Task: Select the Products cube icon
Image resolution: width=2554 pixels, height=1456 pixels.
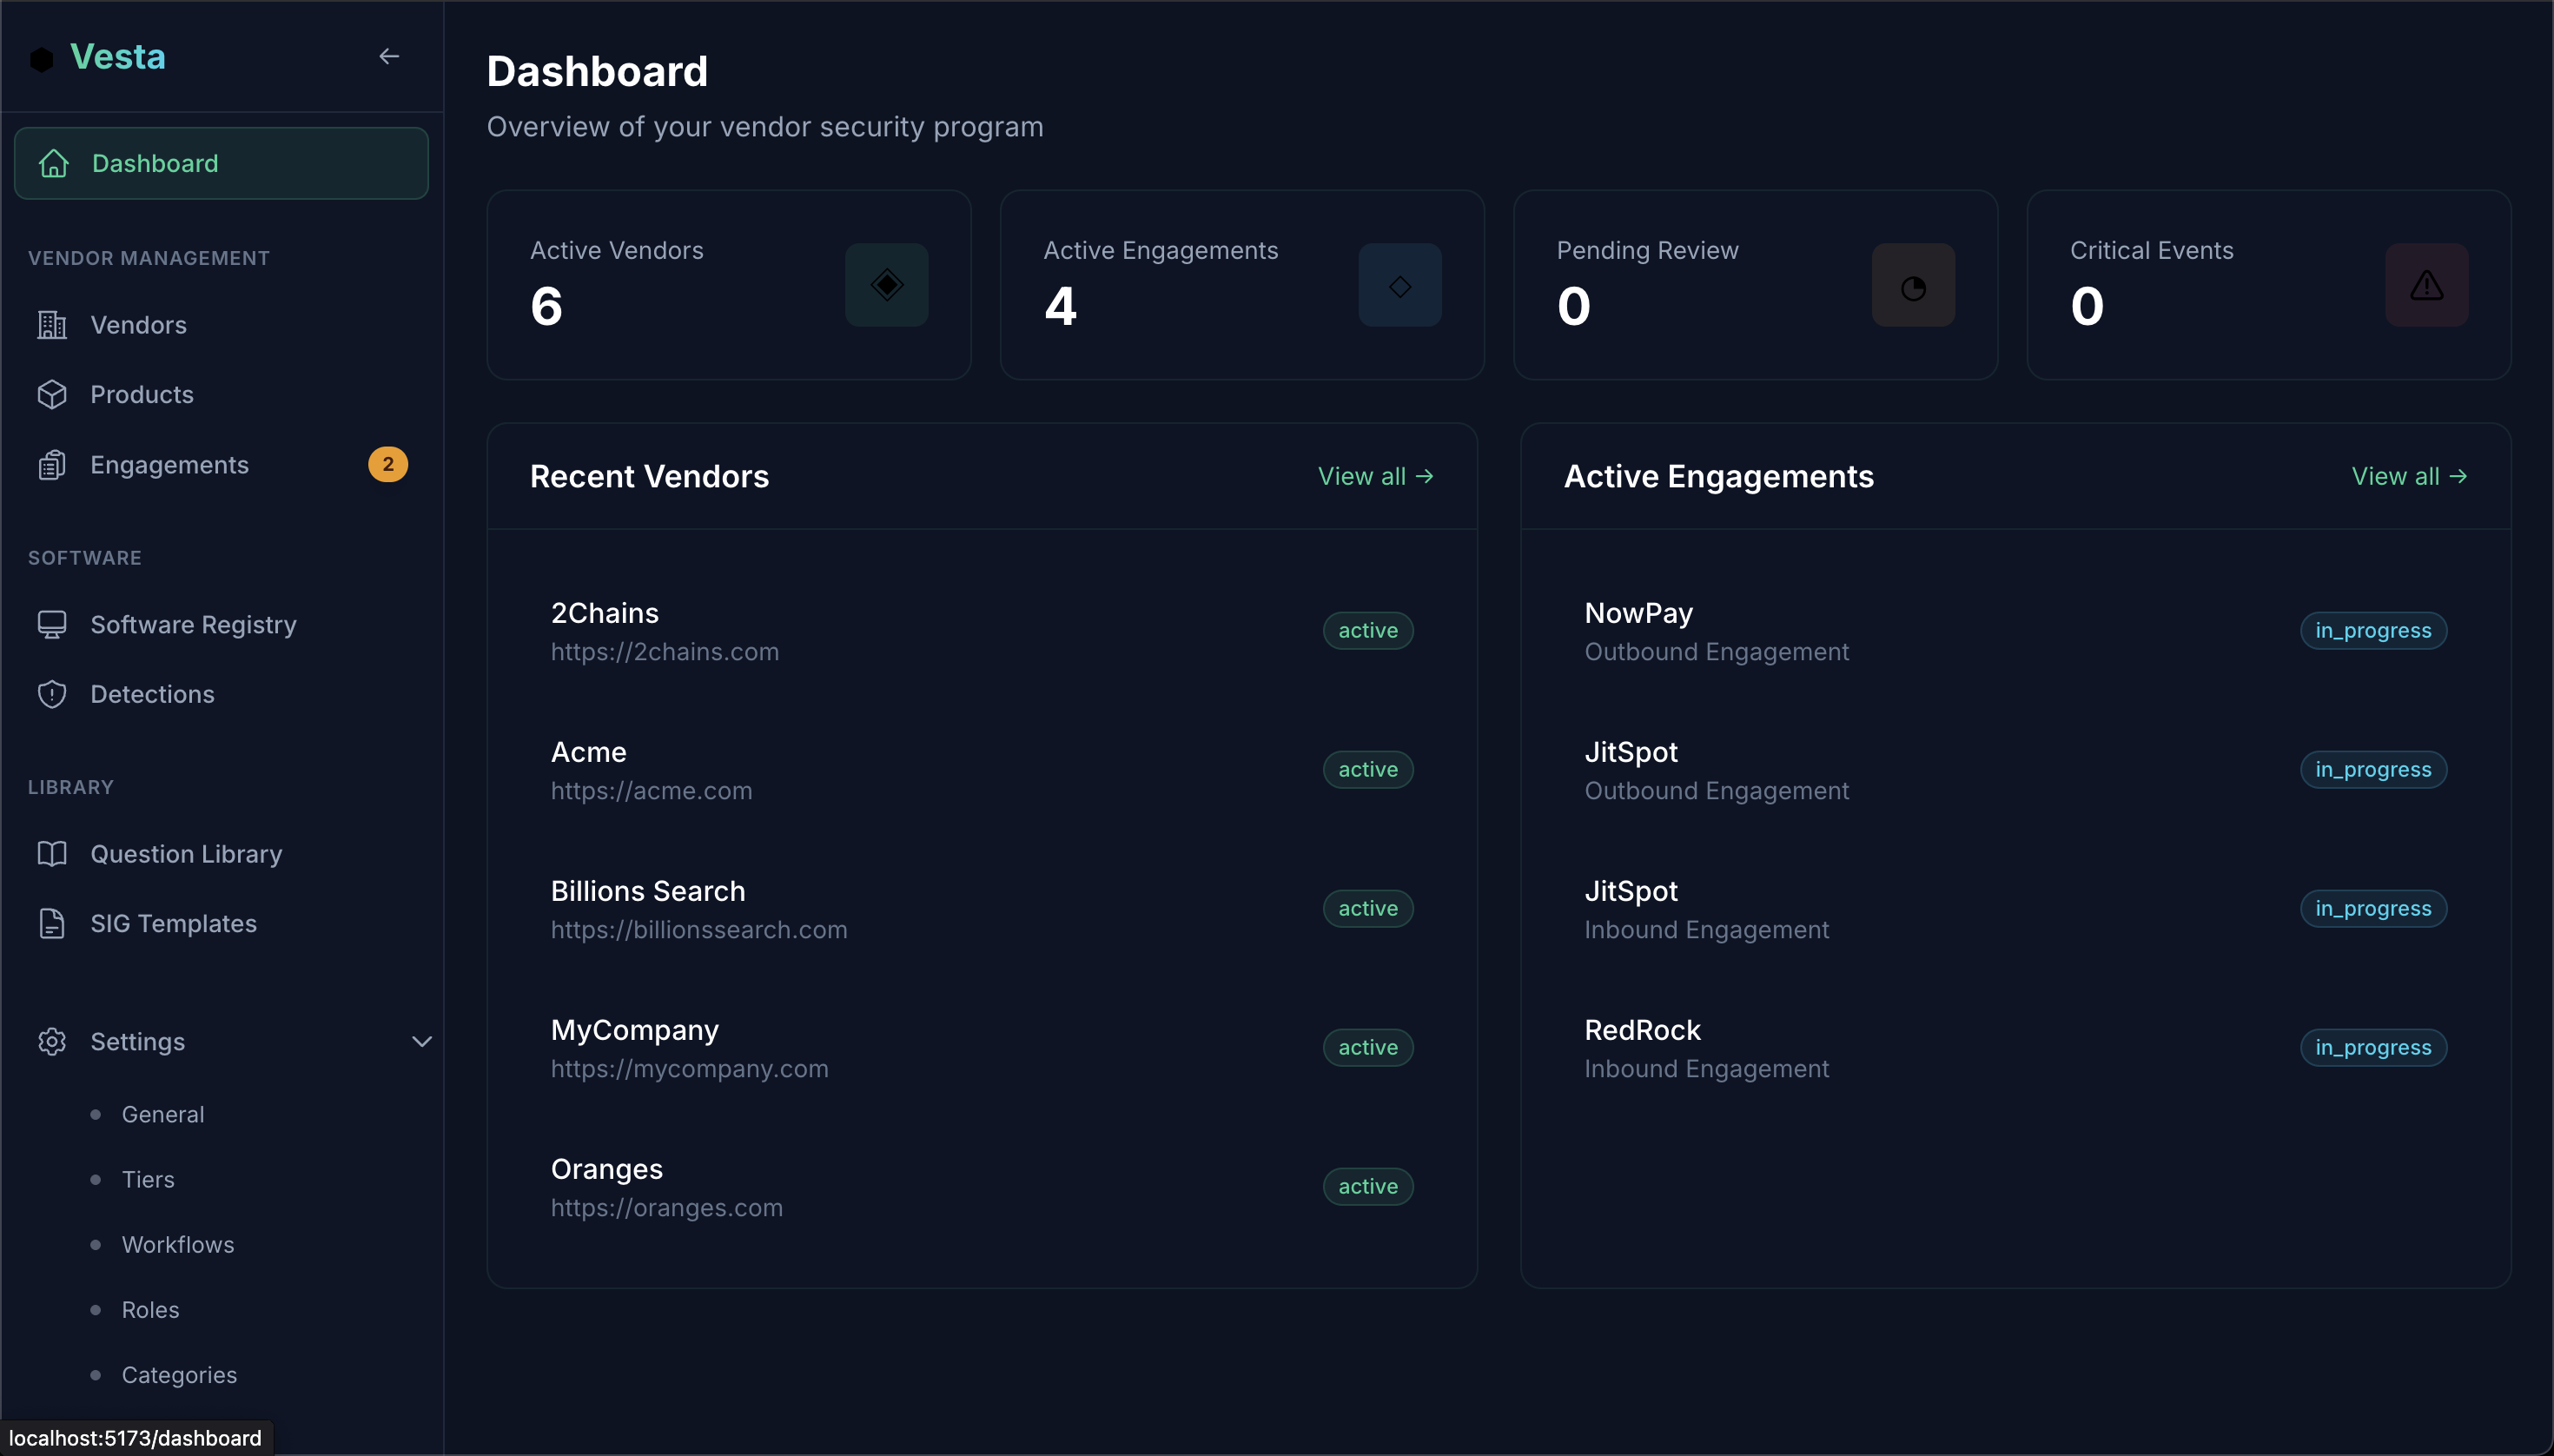Action: [x=52, y=394]
